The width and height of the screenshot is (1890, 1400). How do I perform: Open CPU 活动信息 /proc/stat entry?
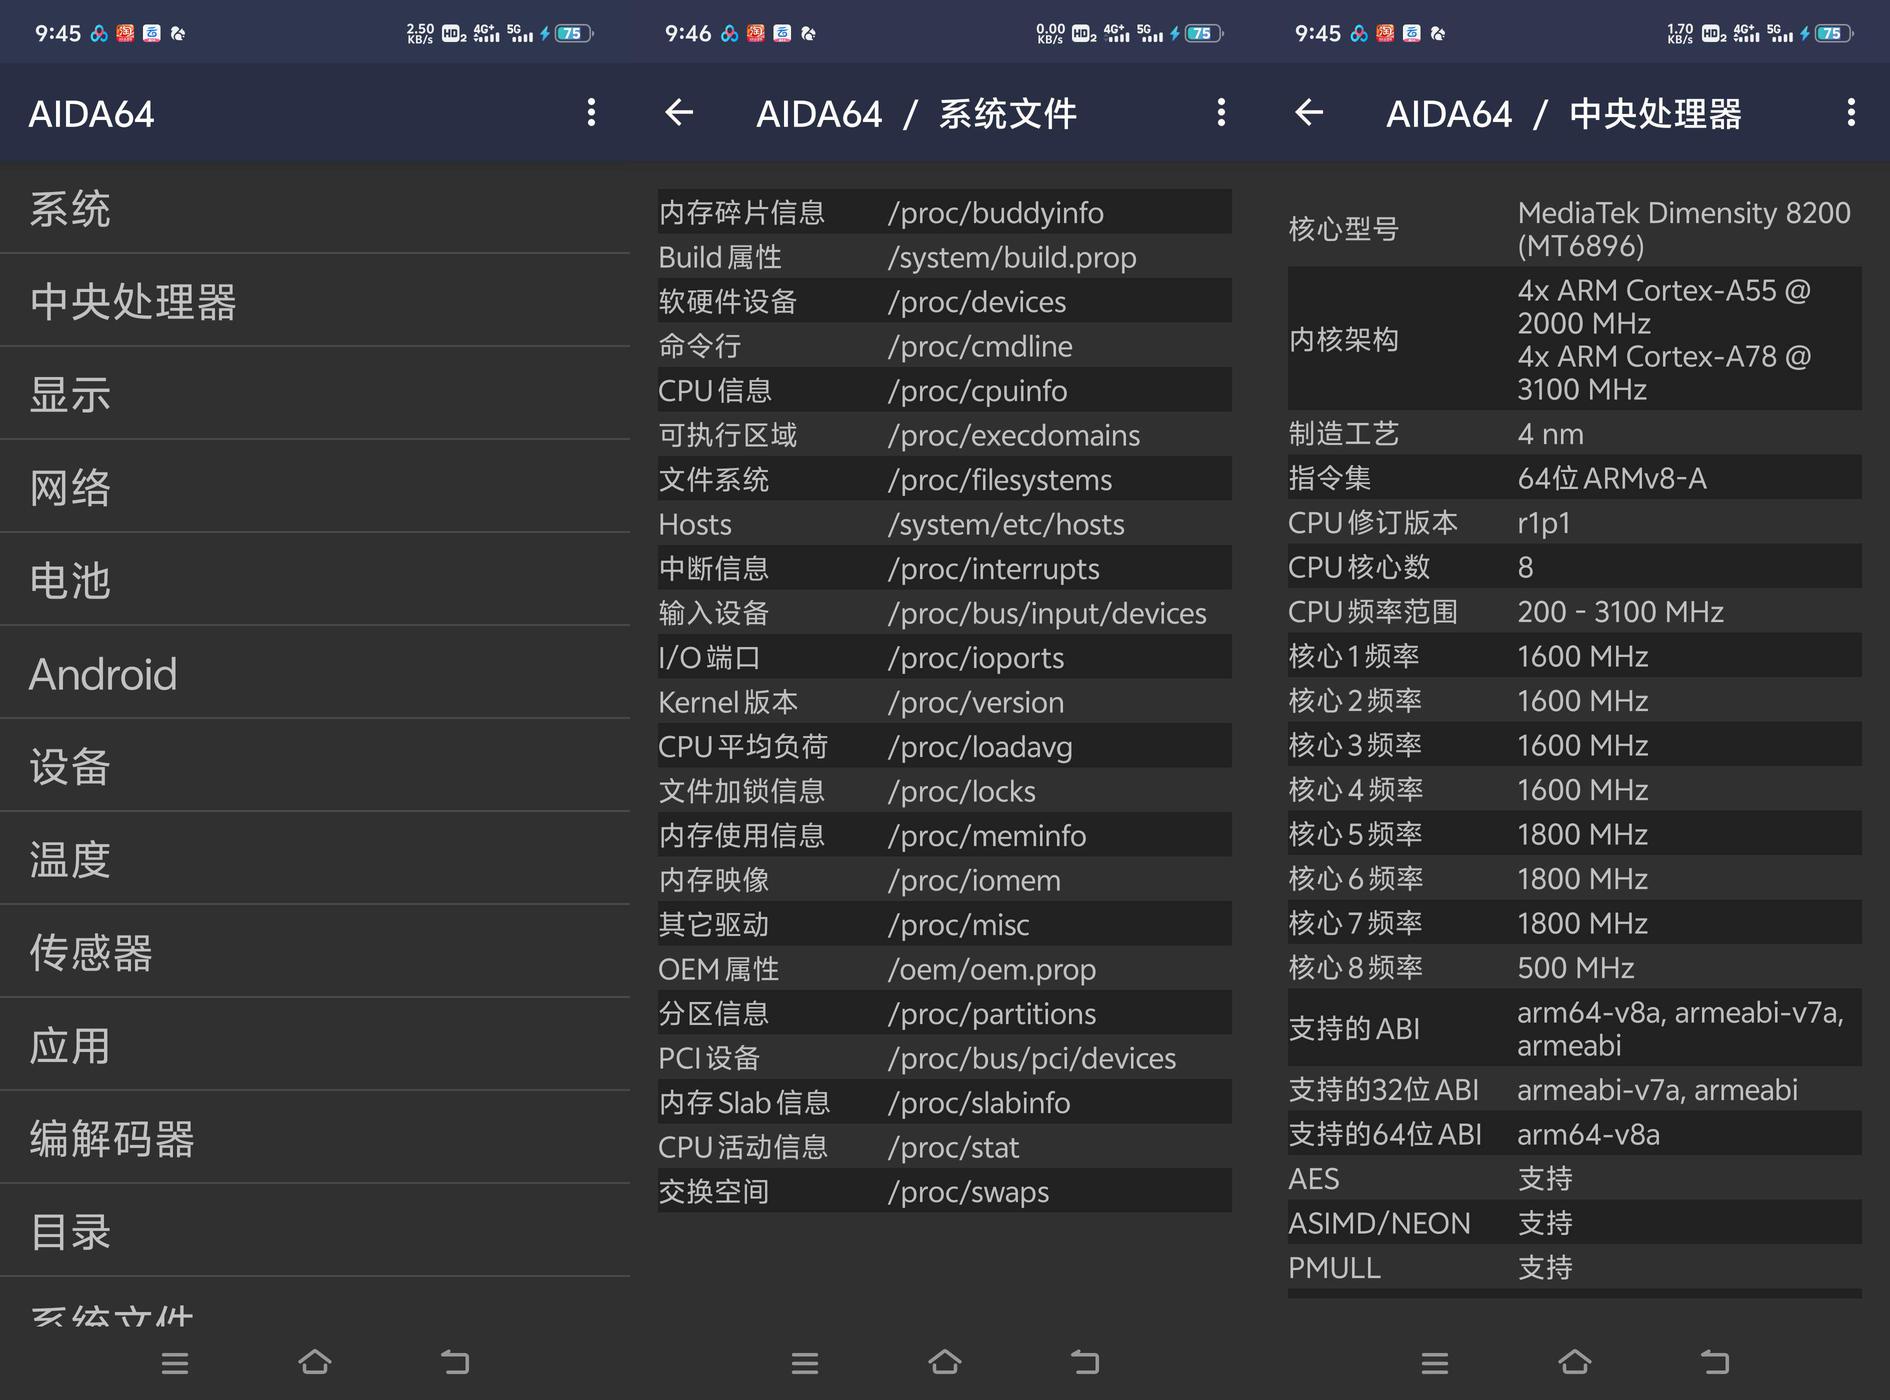tap(945, 1147)
